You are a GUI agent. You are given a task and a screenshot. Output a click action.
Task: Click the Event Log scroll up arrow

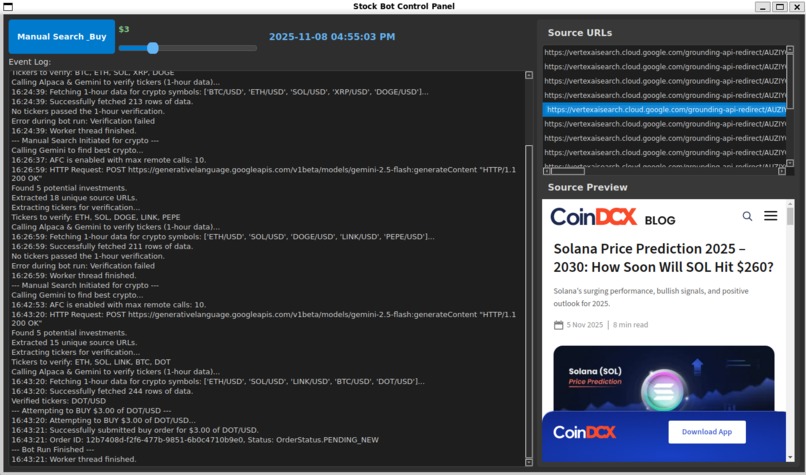(529, 75)
